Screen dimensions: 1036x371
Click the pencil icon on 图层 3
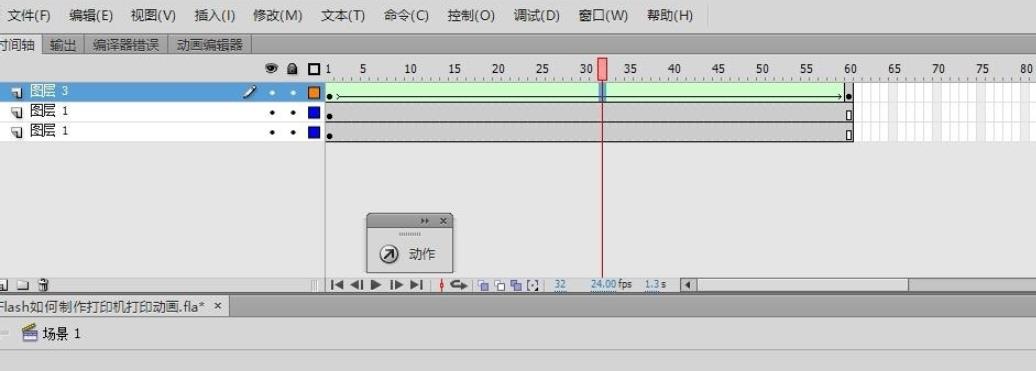pos(249,92)
